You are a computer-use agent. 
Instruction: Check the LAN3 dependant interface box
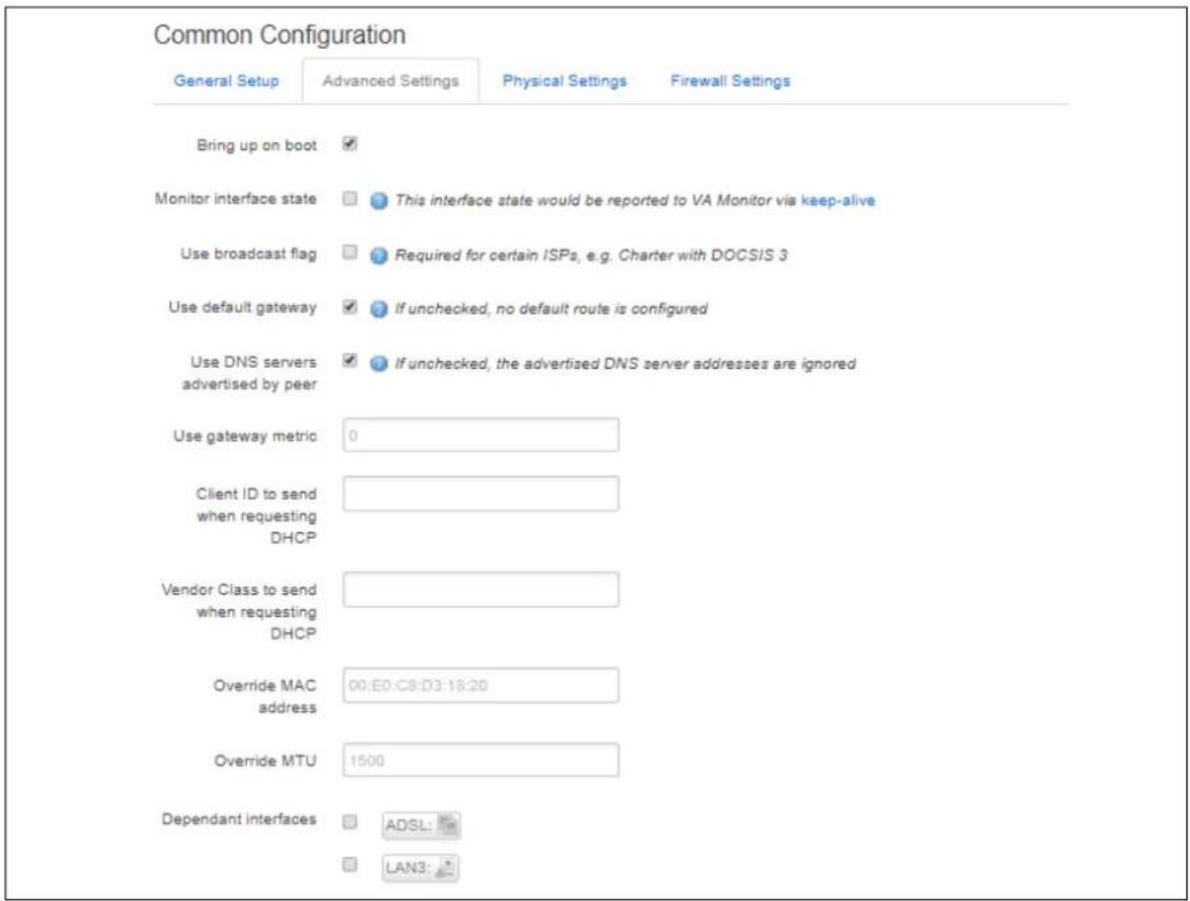pyautogui.click(x=350, y=865)
